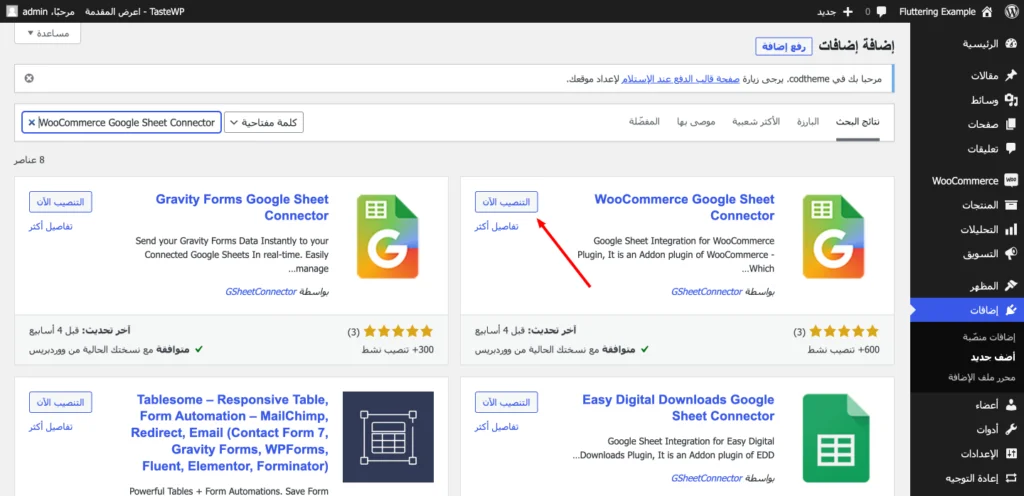Open تفاصيل أكثر for Gravity Forms connector

[51, 226]
